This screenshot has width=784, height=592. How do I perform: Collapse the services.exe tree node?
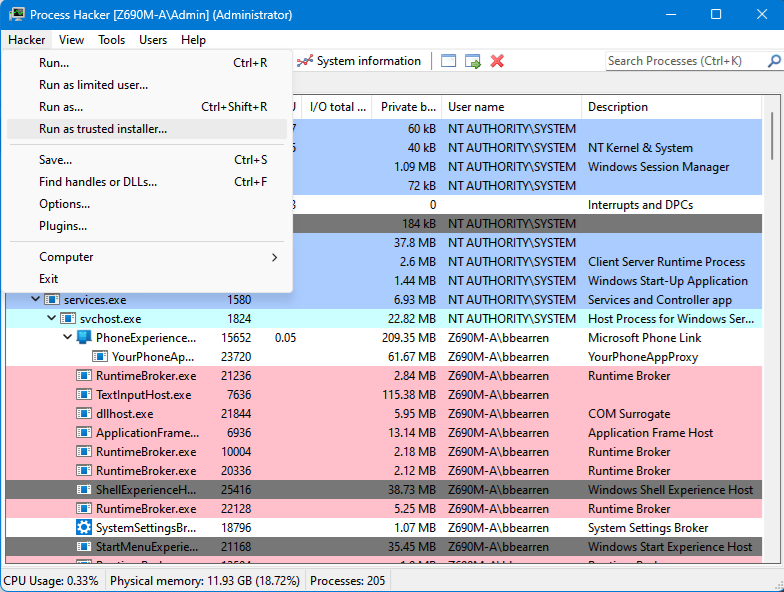35,299
